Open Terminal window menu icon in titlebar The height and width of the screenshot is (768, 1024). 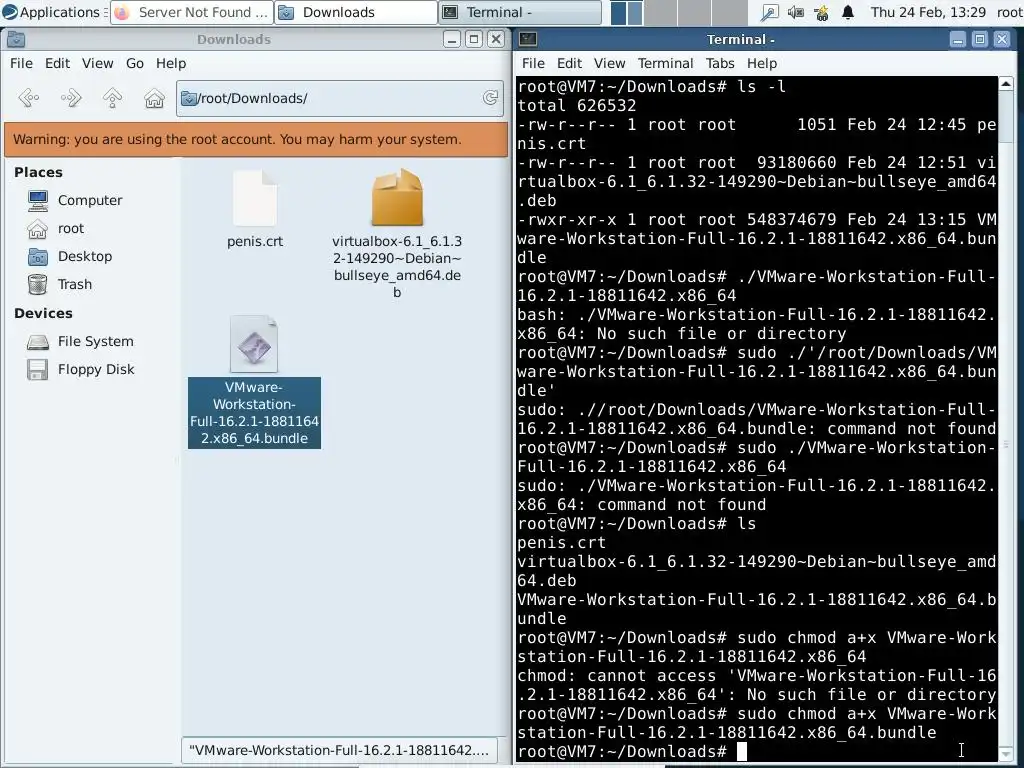click(528, 40)
